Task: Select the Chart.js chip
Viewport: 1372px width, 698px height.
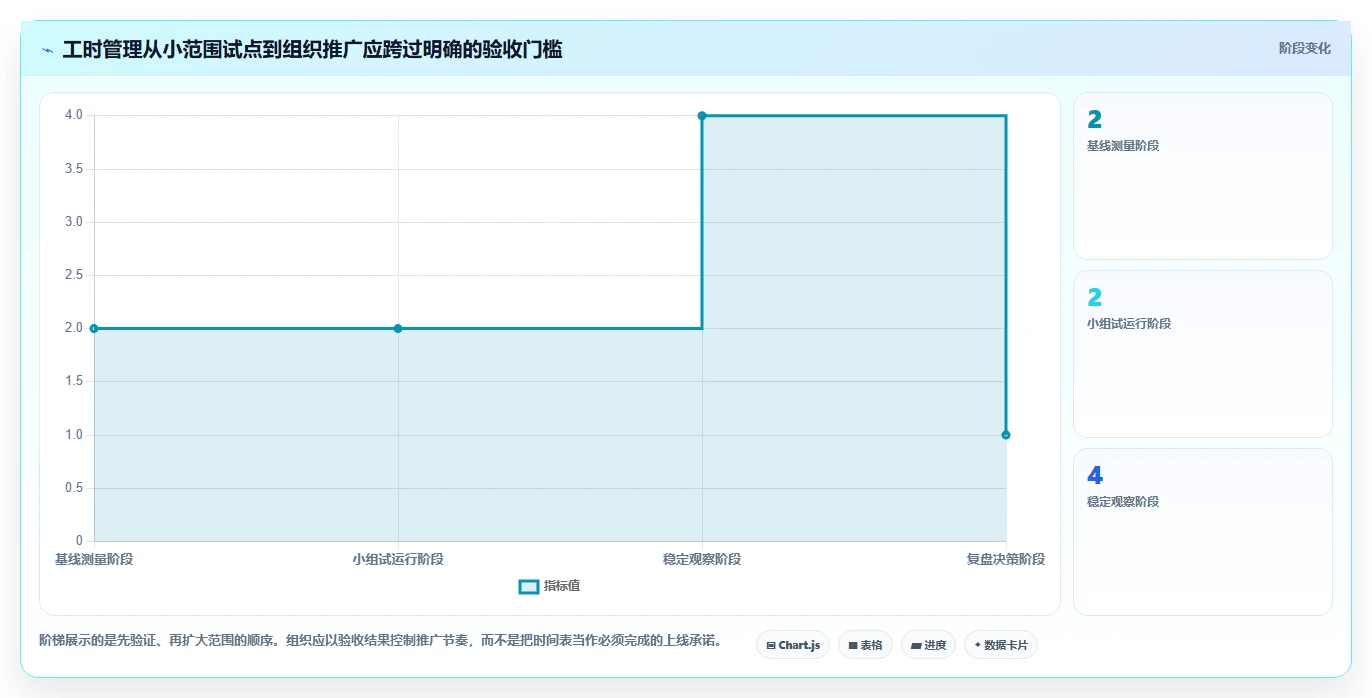Action: coord(793,645)
